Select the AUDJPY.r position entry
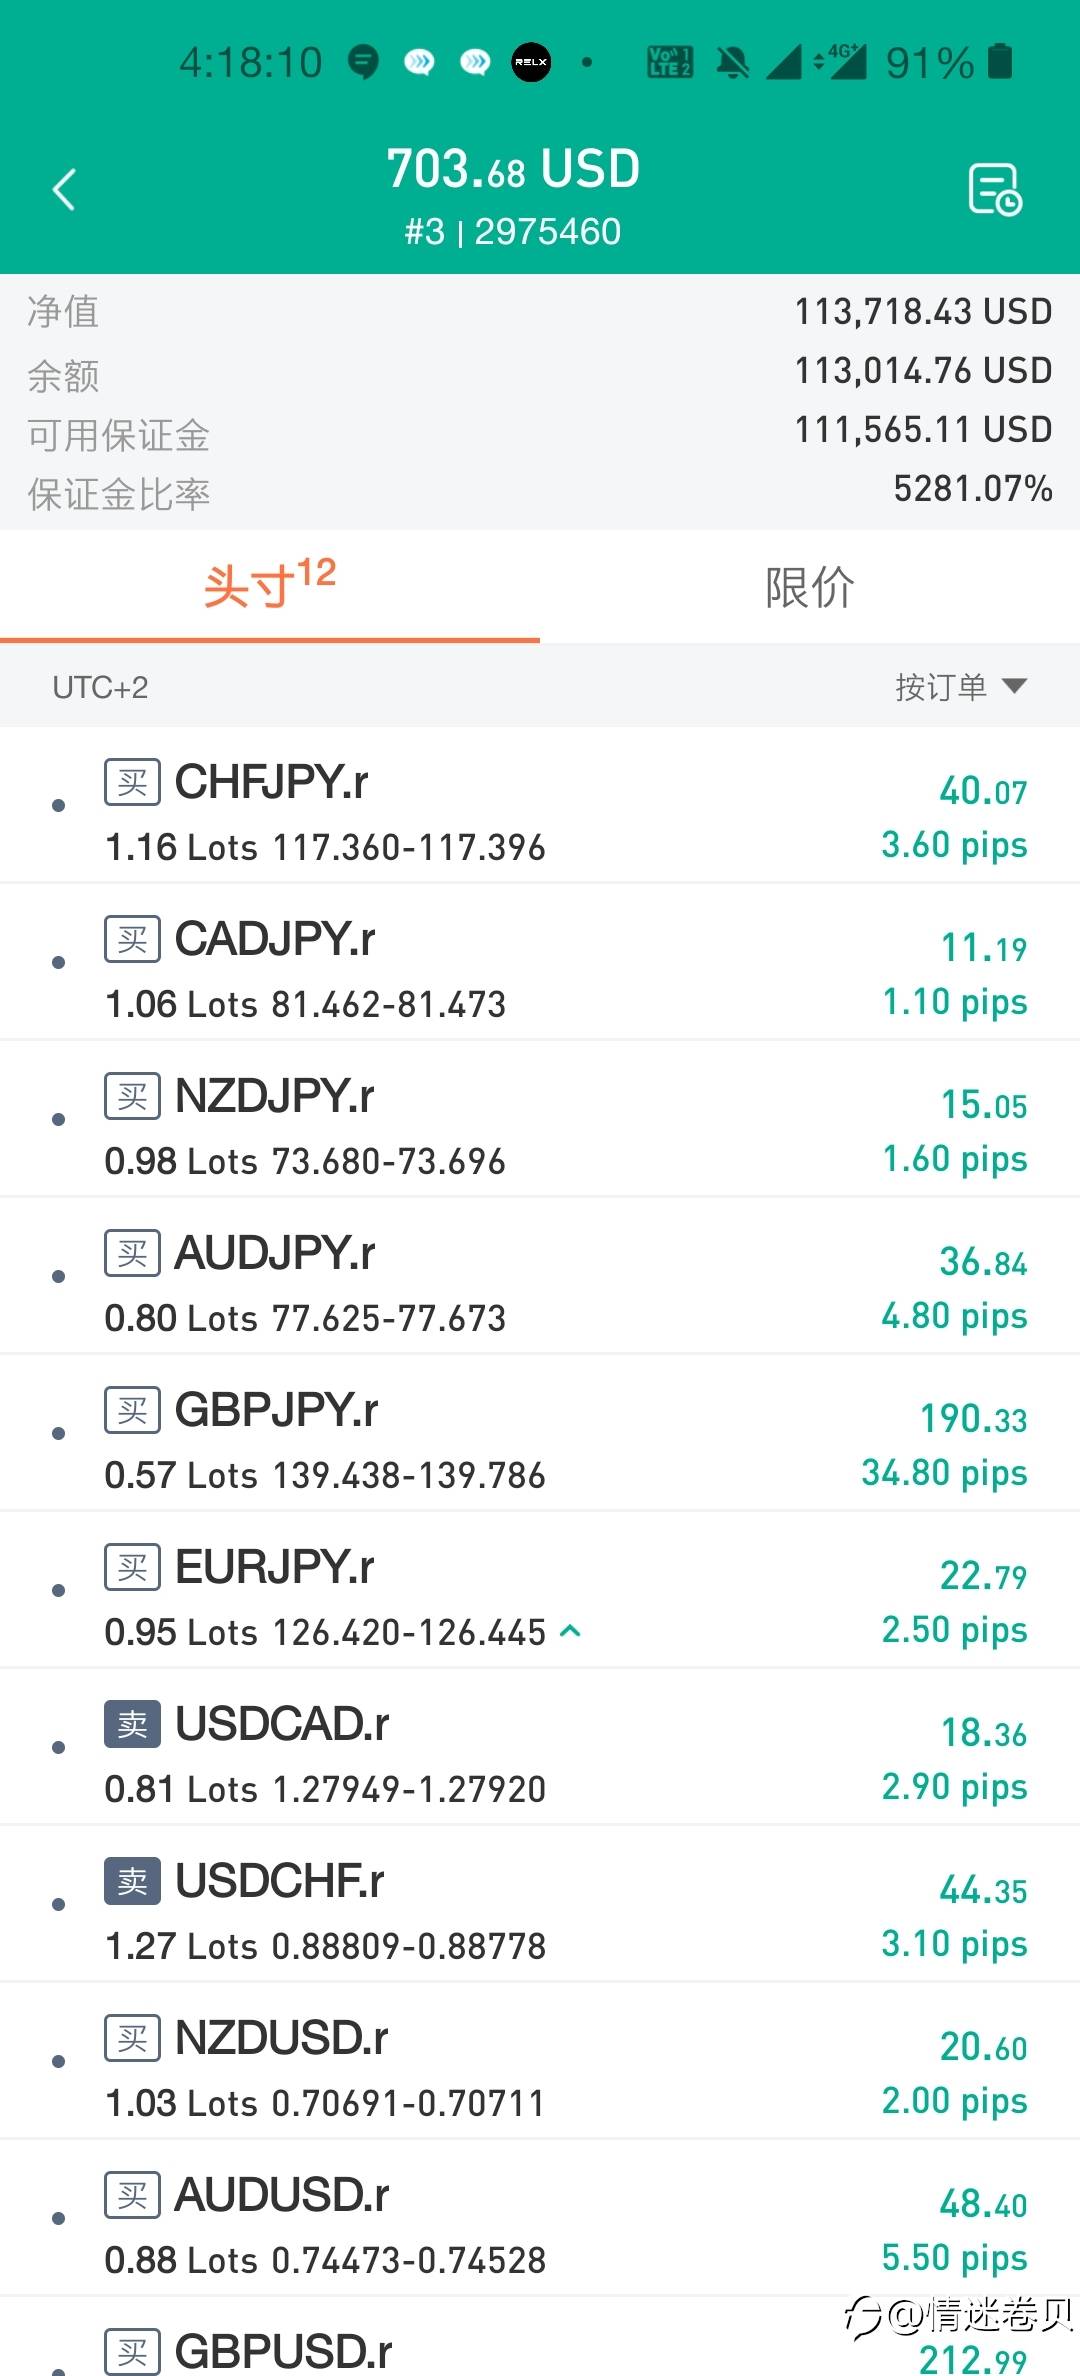The image size is (1080, 2376). [x=540, y=1276]
